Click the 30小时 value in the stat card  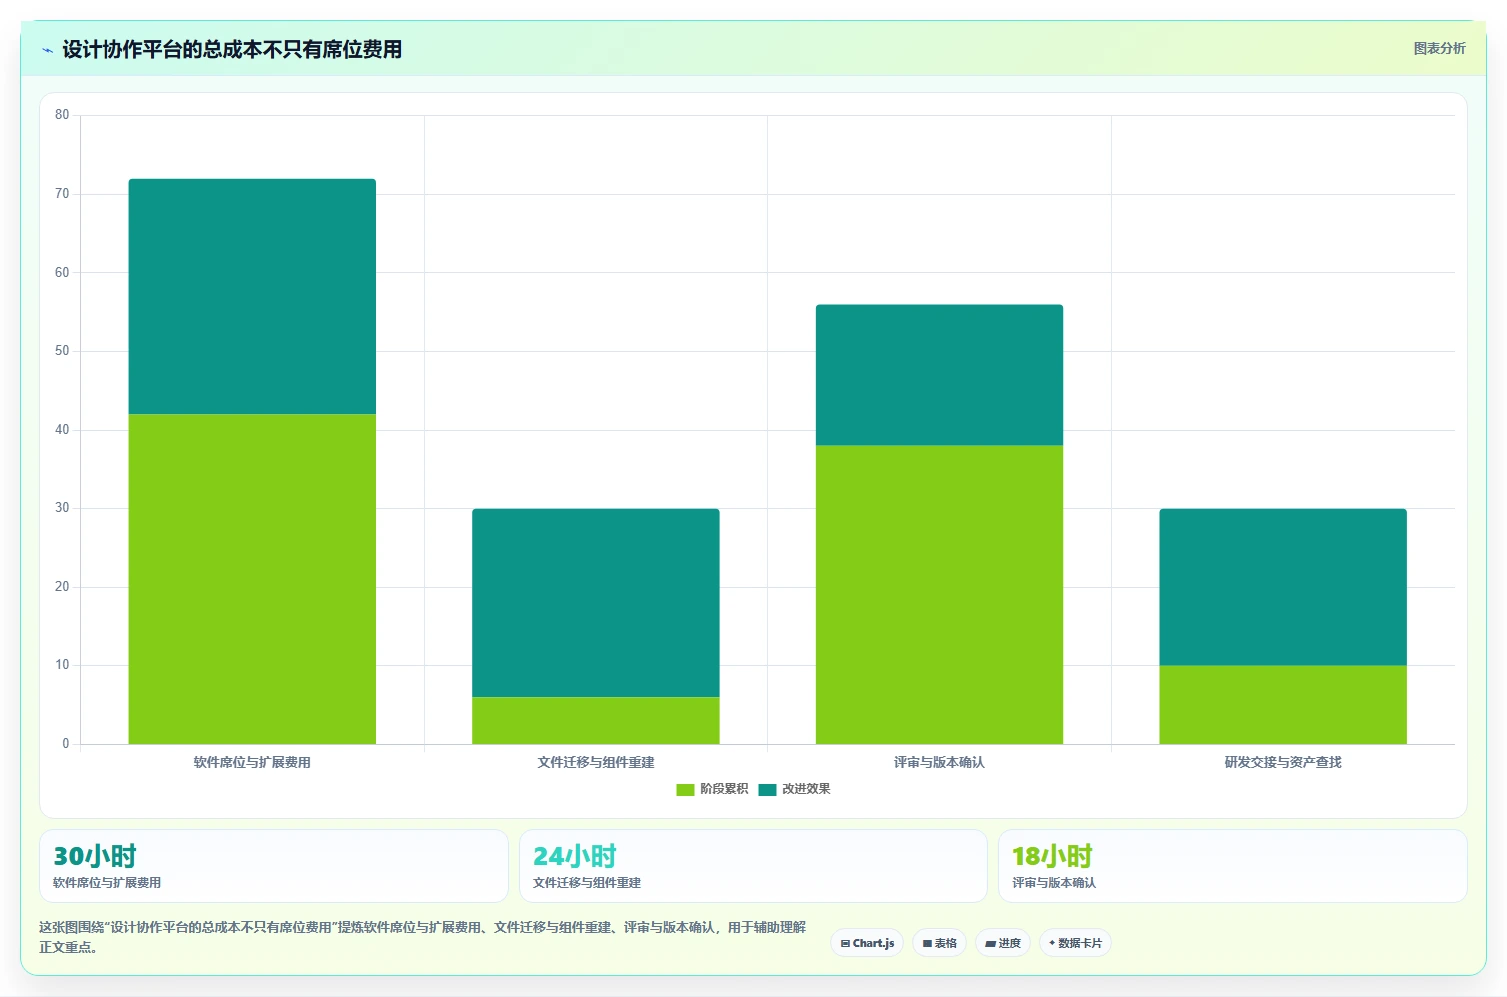tap(95, 856)
